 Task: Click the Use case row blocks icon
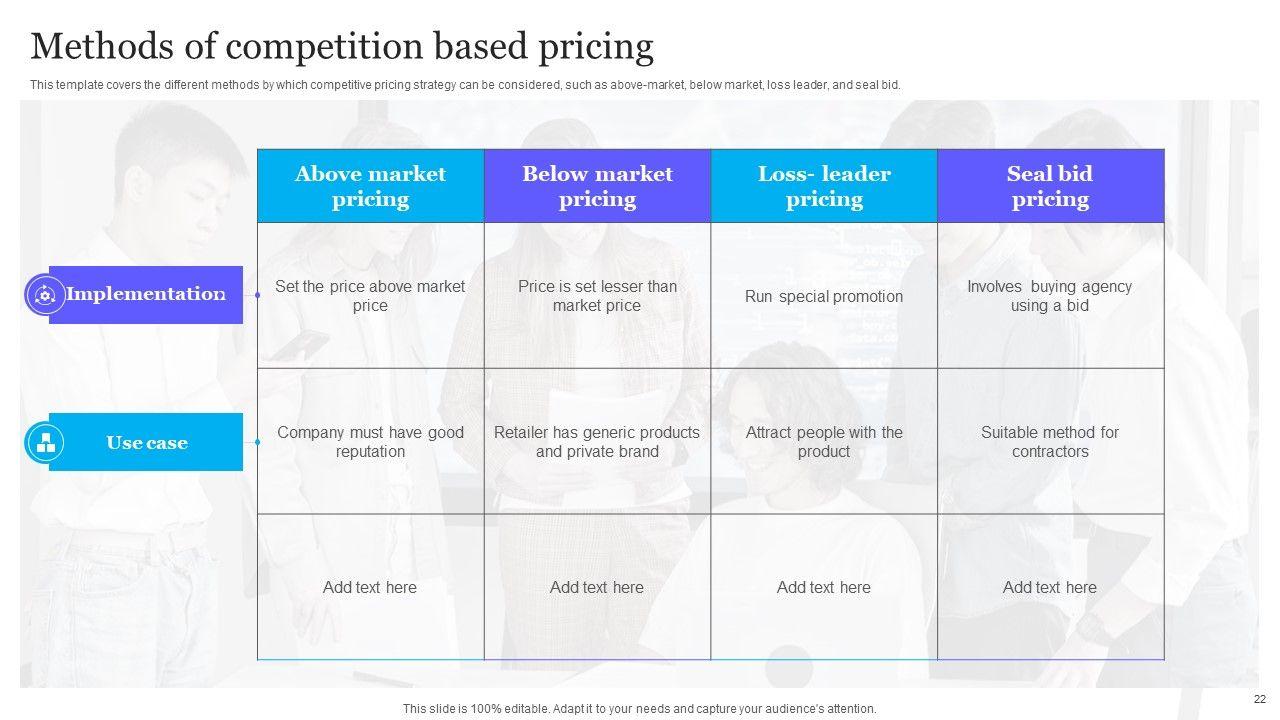click(x=45, y=442)
